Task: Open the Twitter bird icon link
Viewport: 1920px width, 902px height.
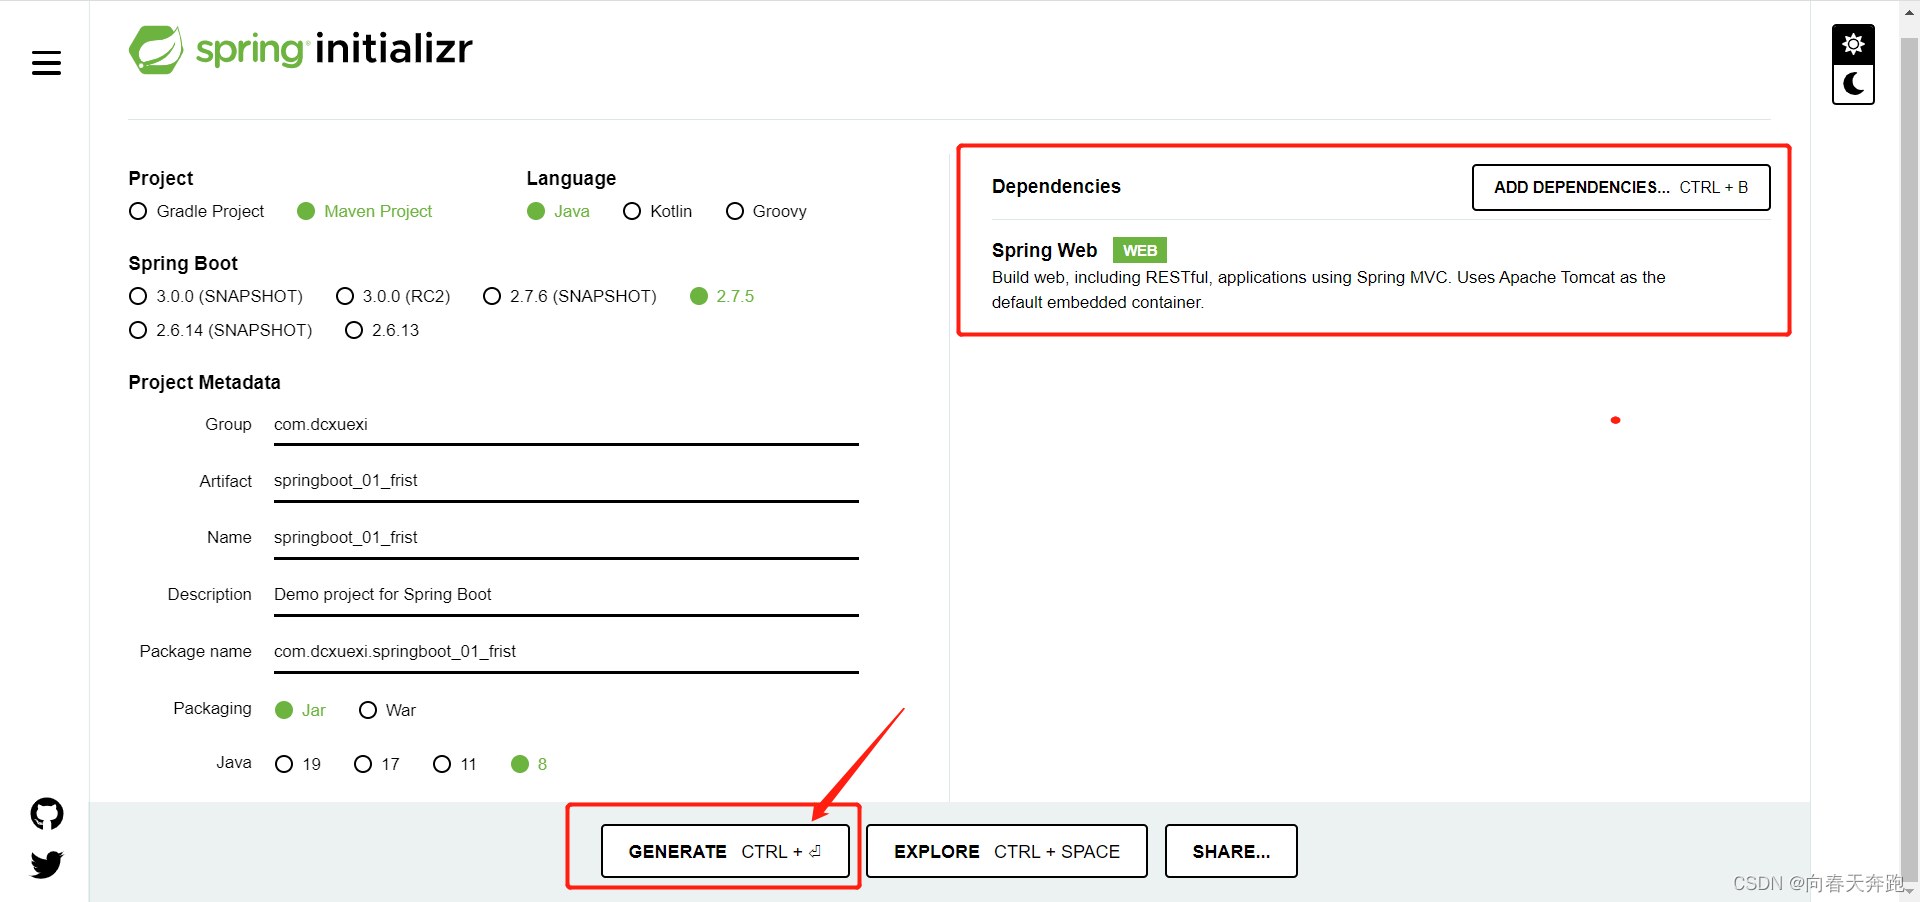Action: point(47,864)
